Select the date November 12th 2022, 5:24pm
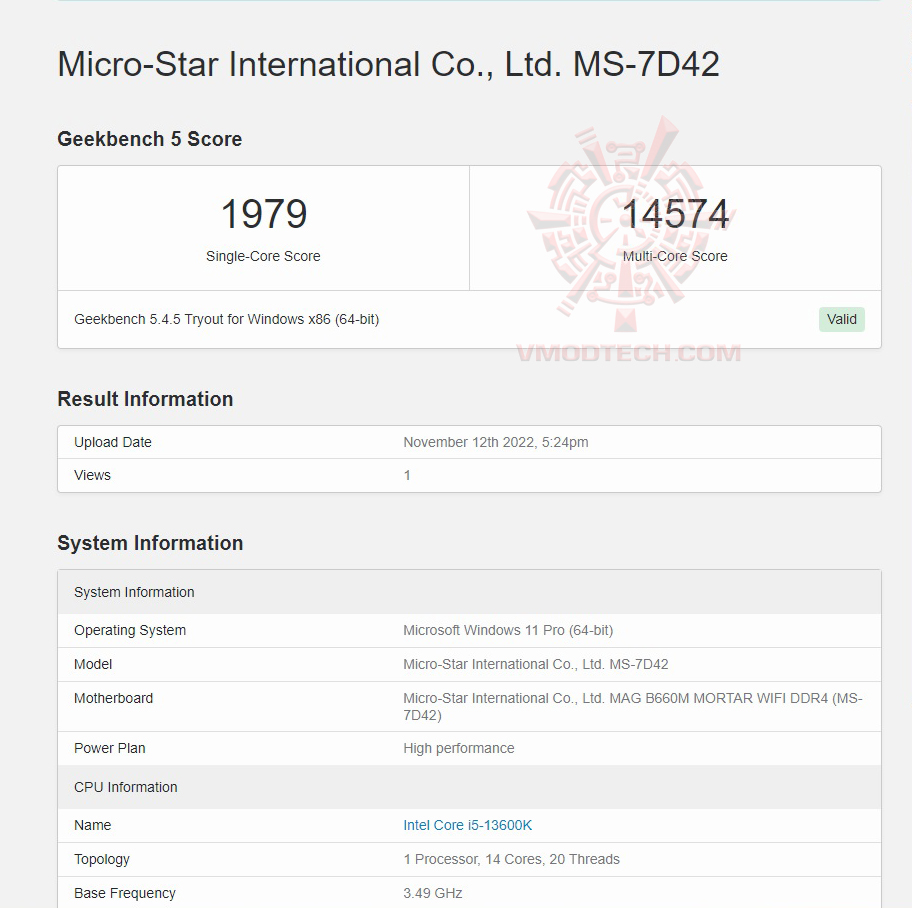This screenshot has width=912, height=908. 496,442
